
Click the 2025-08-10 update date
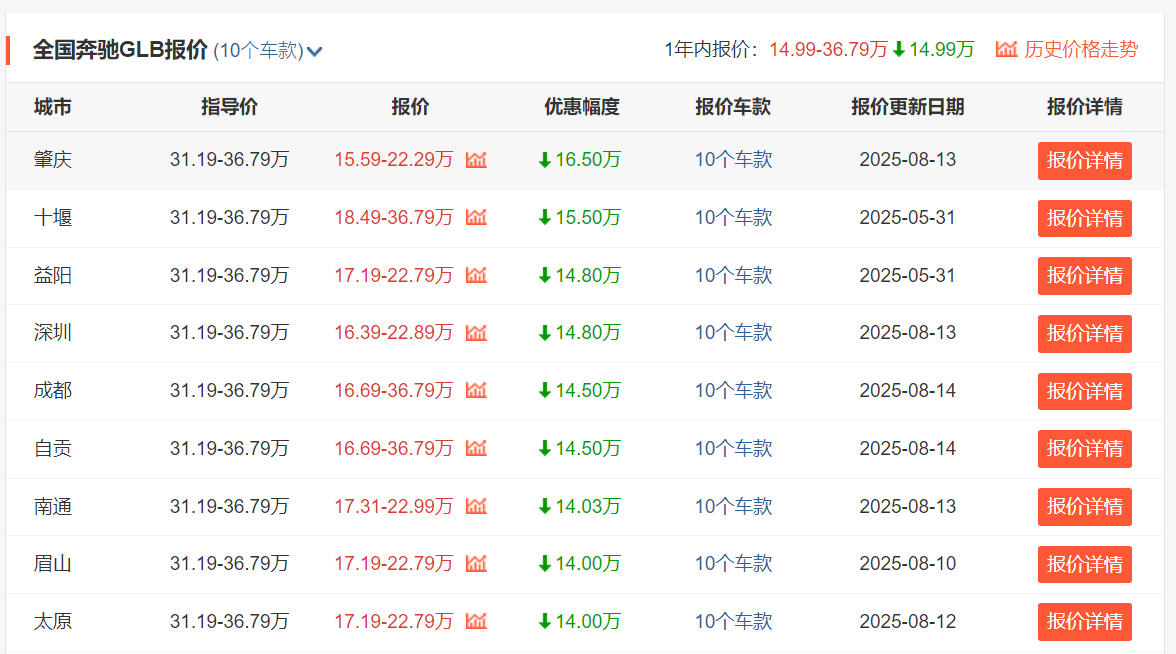point(908,563)
